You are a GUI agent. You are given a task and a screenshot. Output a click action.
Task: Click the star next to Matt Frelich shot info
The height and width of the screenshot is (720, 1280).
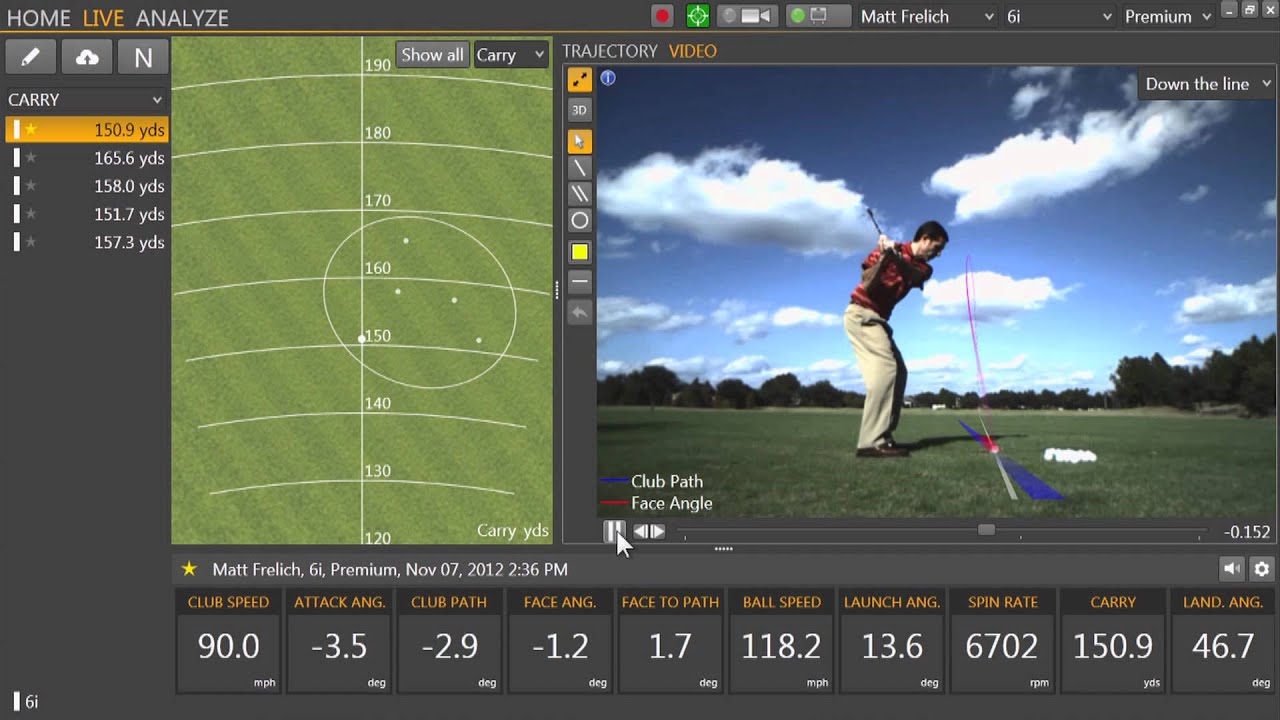click(189, 569)
